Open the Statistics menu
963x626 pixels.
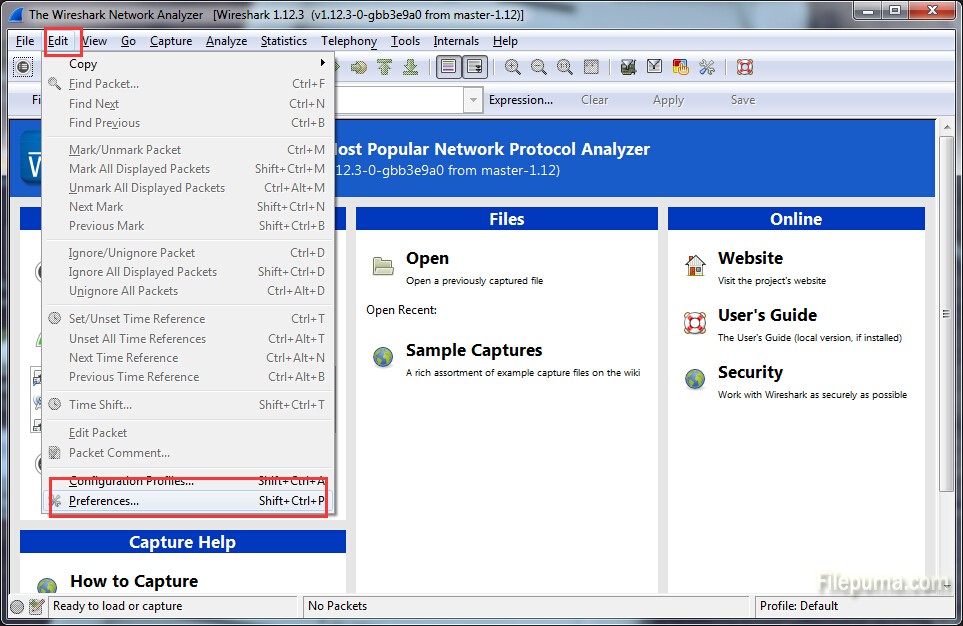(x=284, y=41)
